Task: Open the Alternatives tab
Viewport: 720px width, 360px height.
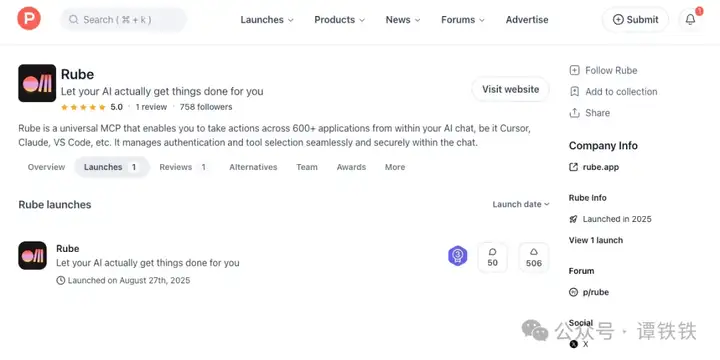Action: coord(253,167)
